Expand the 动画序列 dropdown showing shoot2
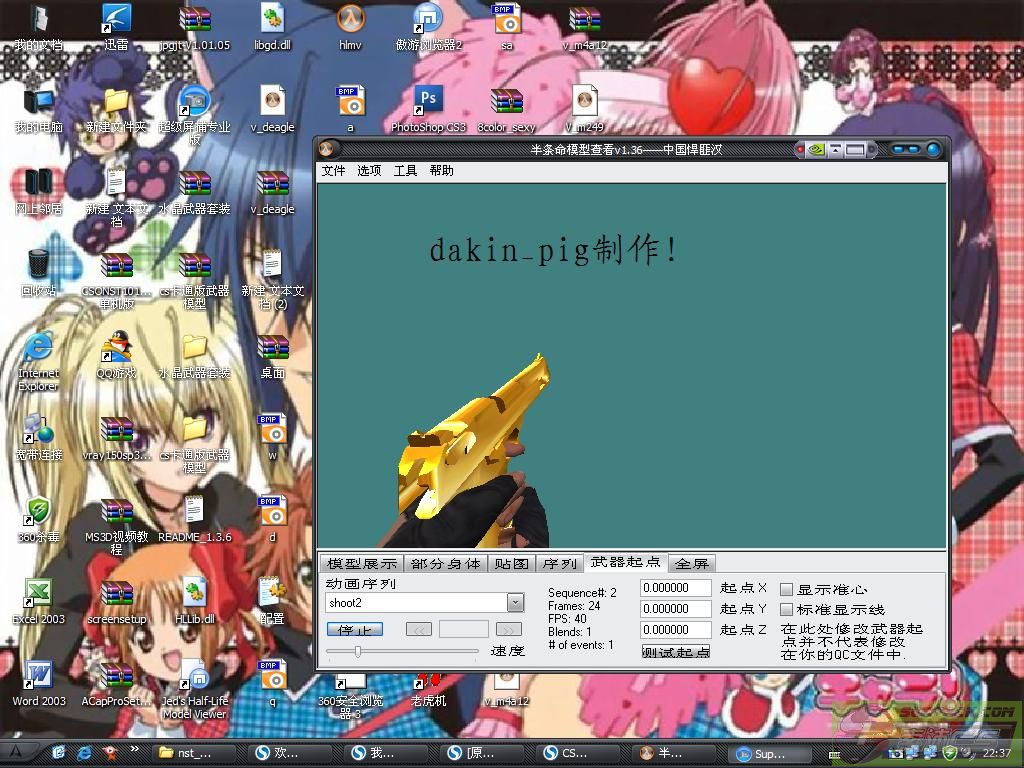 click(515, 602)
